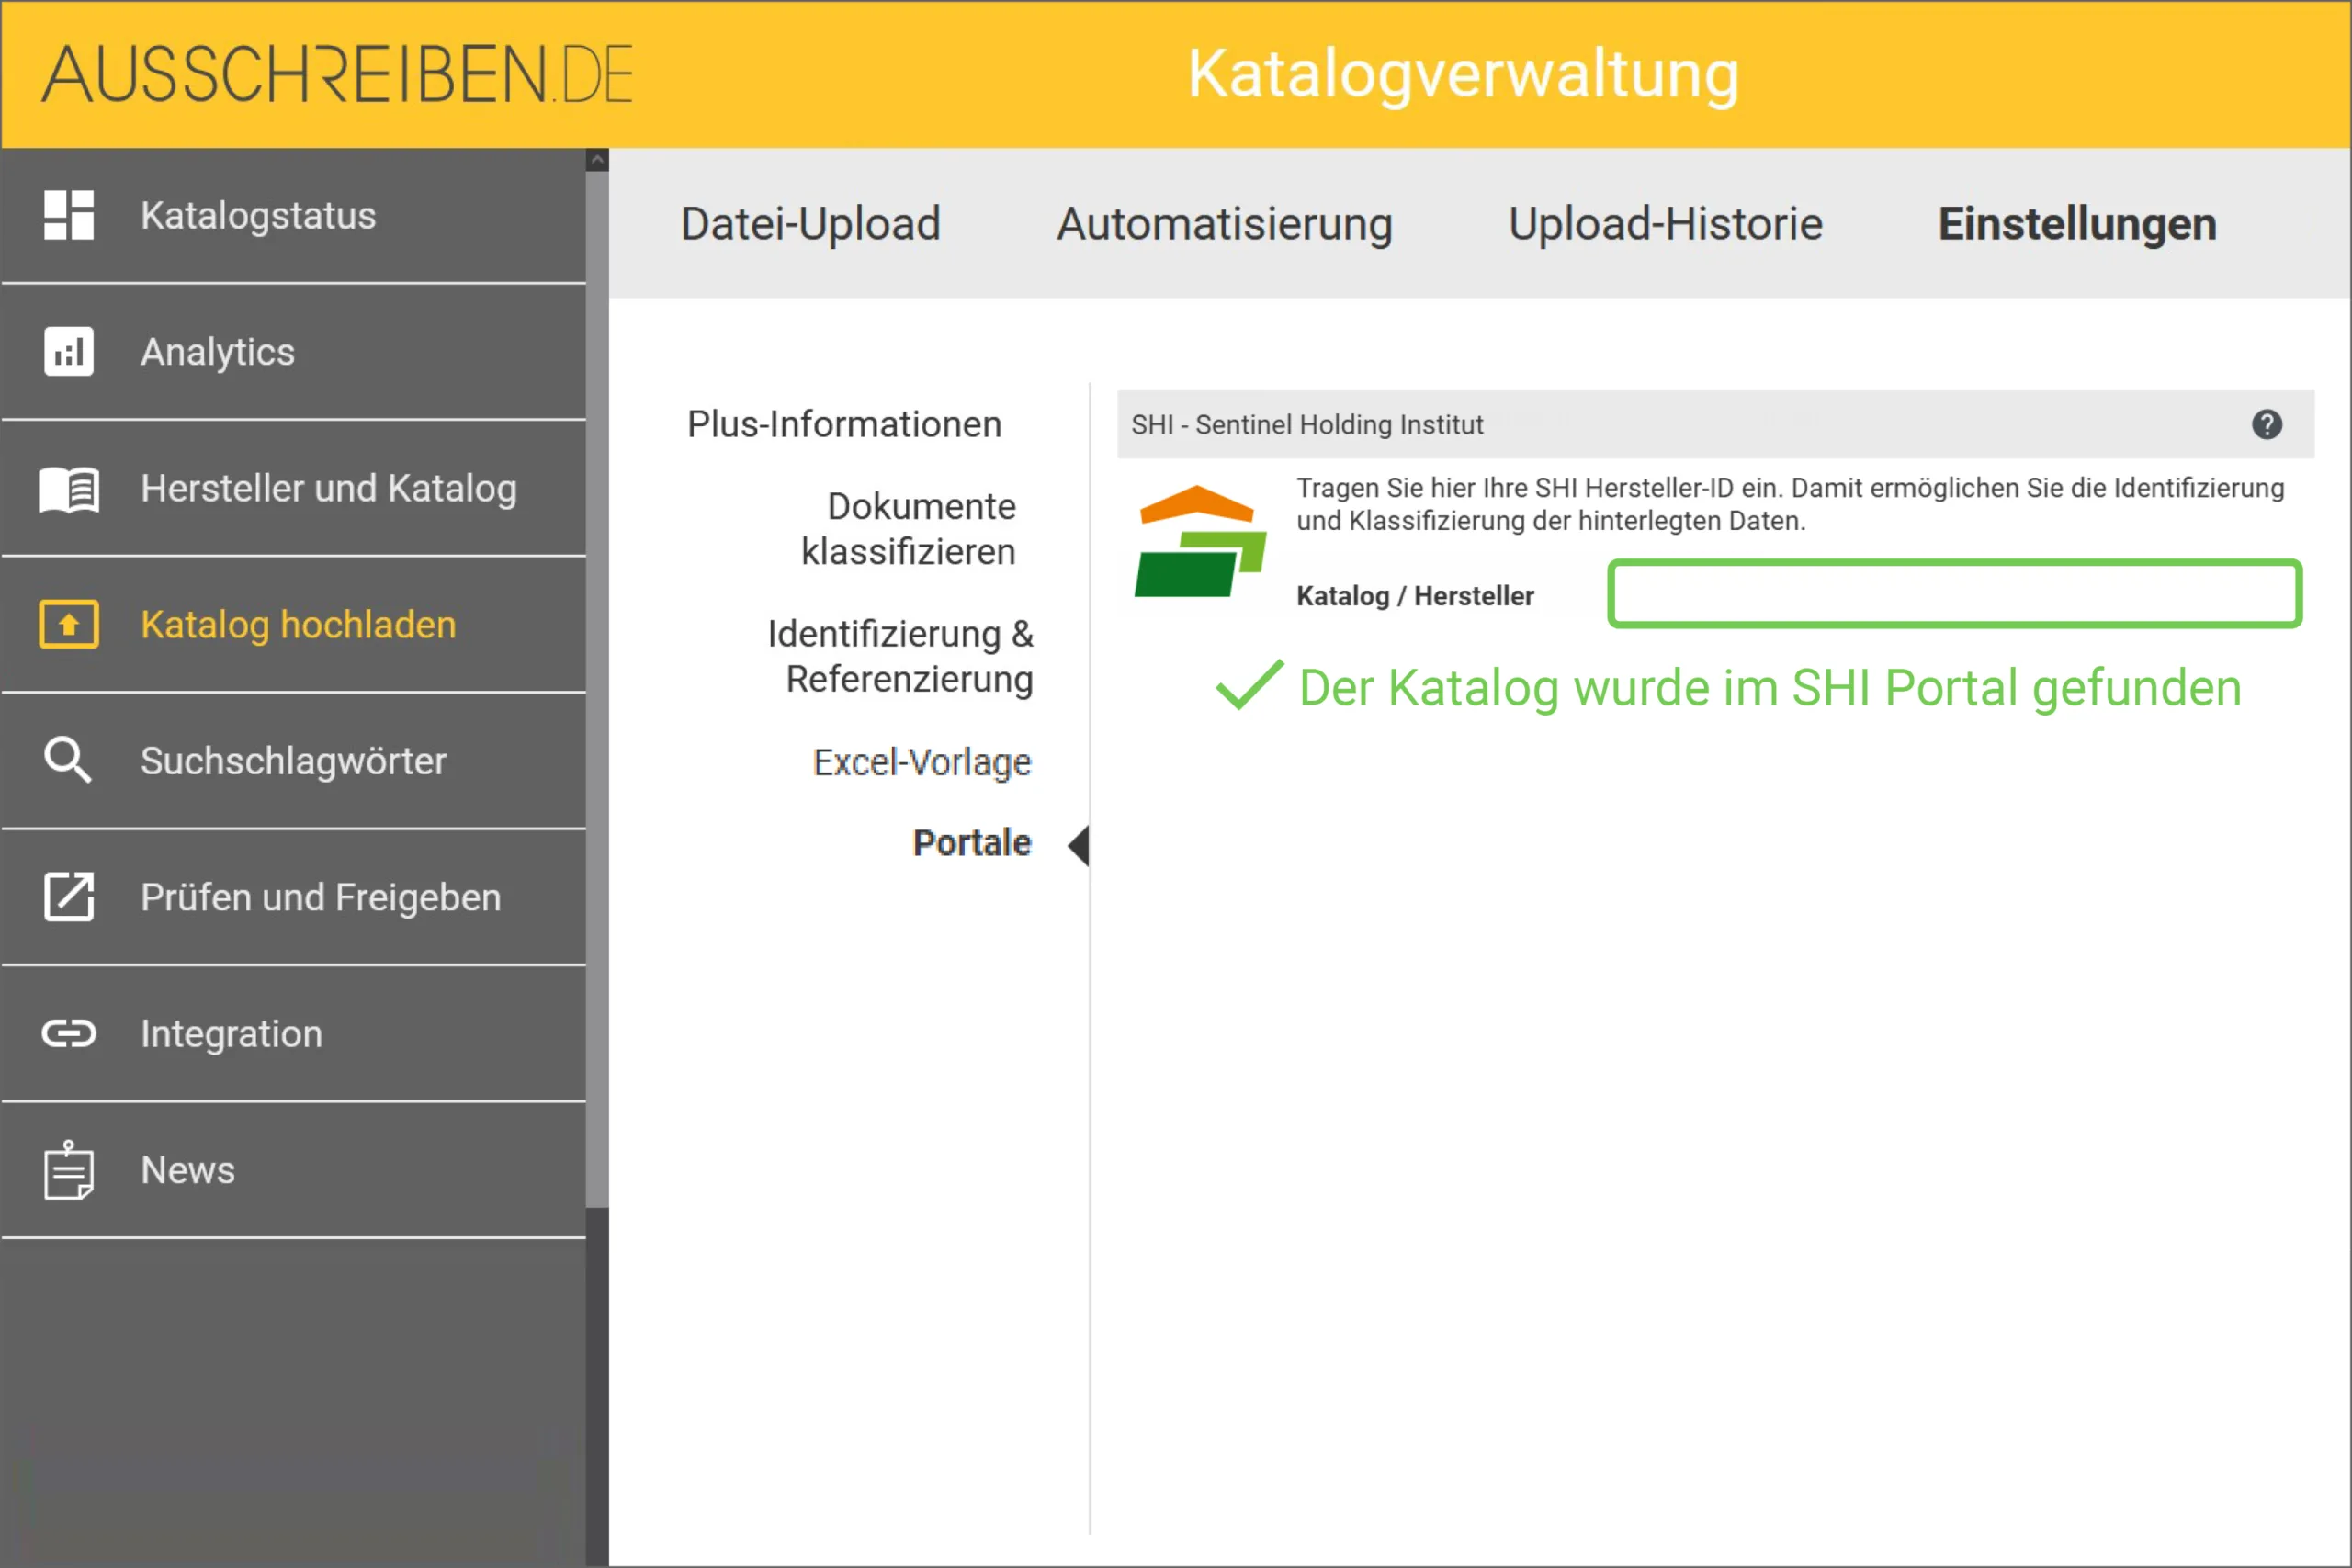Select the Einstellungen tab
Viewport: 2352px width, 1568px height.
click(2077, 223)
